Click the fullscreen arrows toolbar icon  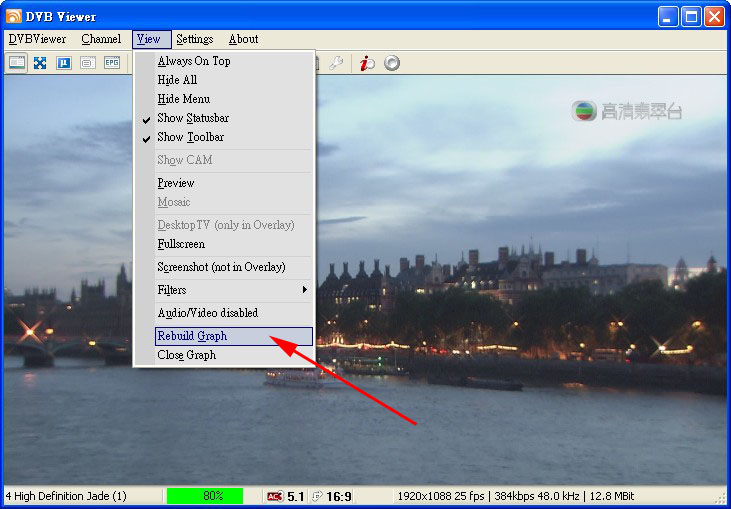click(x=40, y=63)
